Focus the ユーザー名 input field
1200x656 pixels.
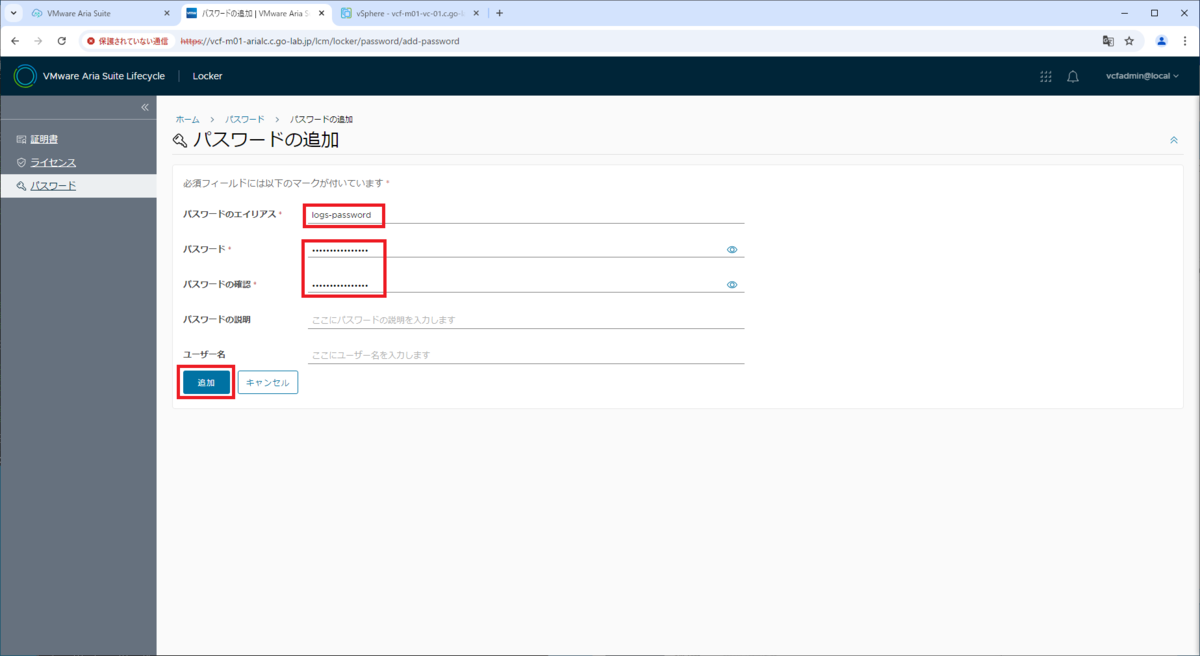pos(526,355)
